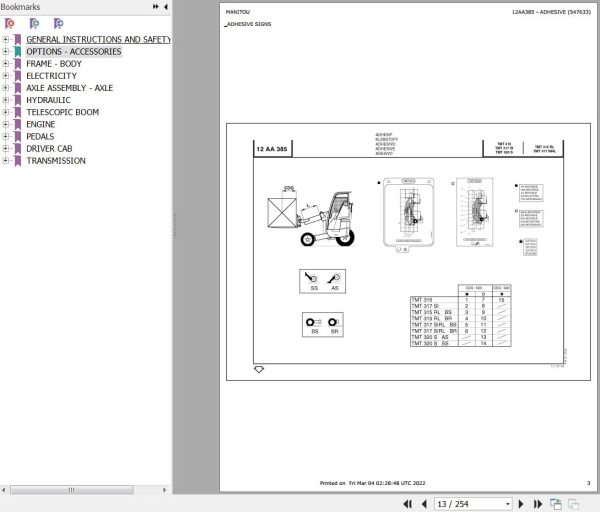Expand TELESCOPIC BOOM bookmark node
Image resolution: width=600 pixels, height=512 pixels.
[x=5, y=112]
